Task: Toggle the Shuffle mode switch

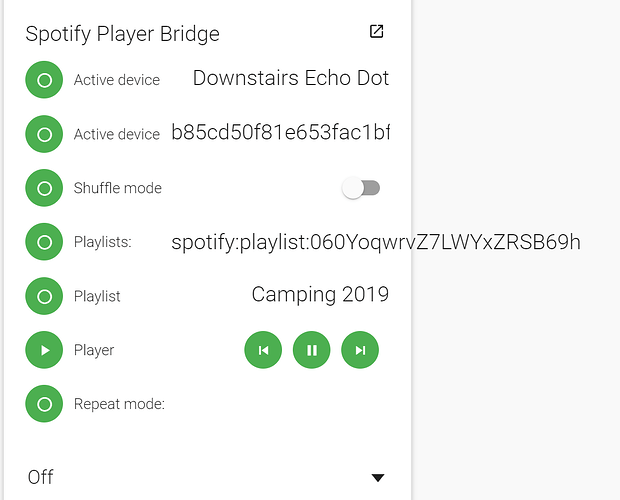Action: (361, 188)
